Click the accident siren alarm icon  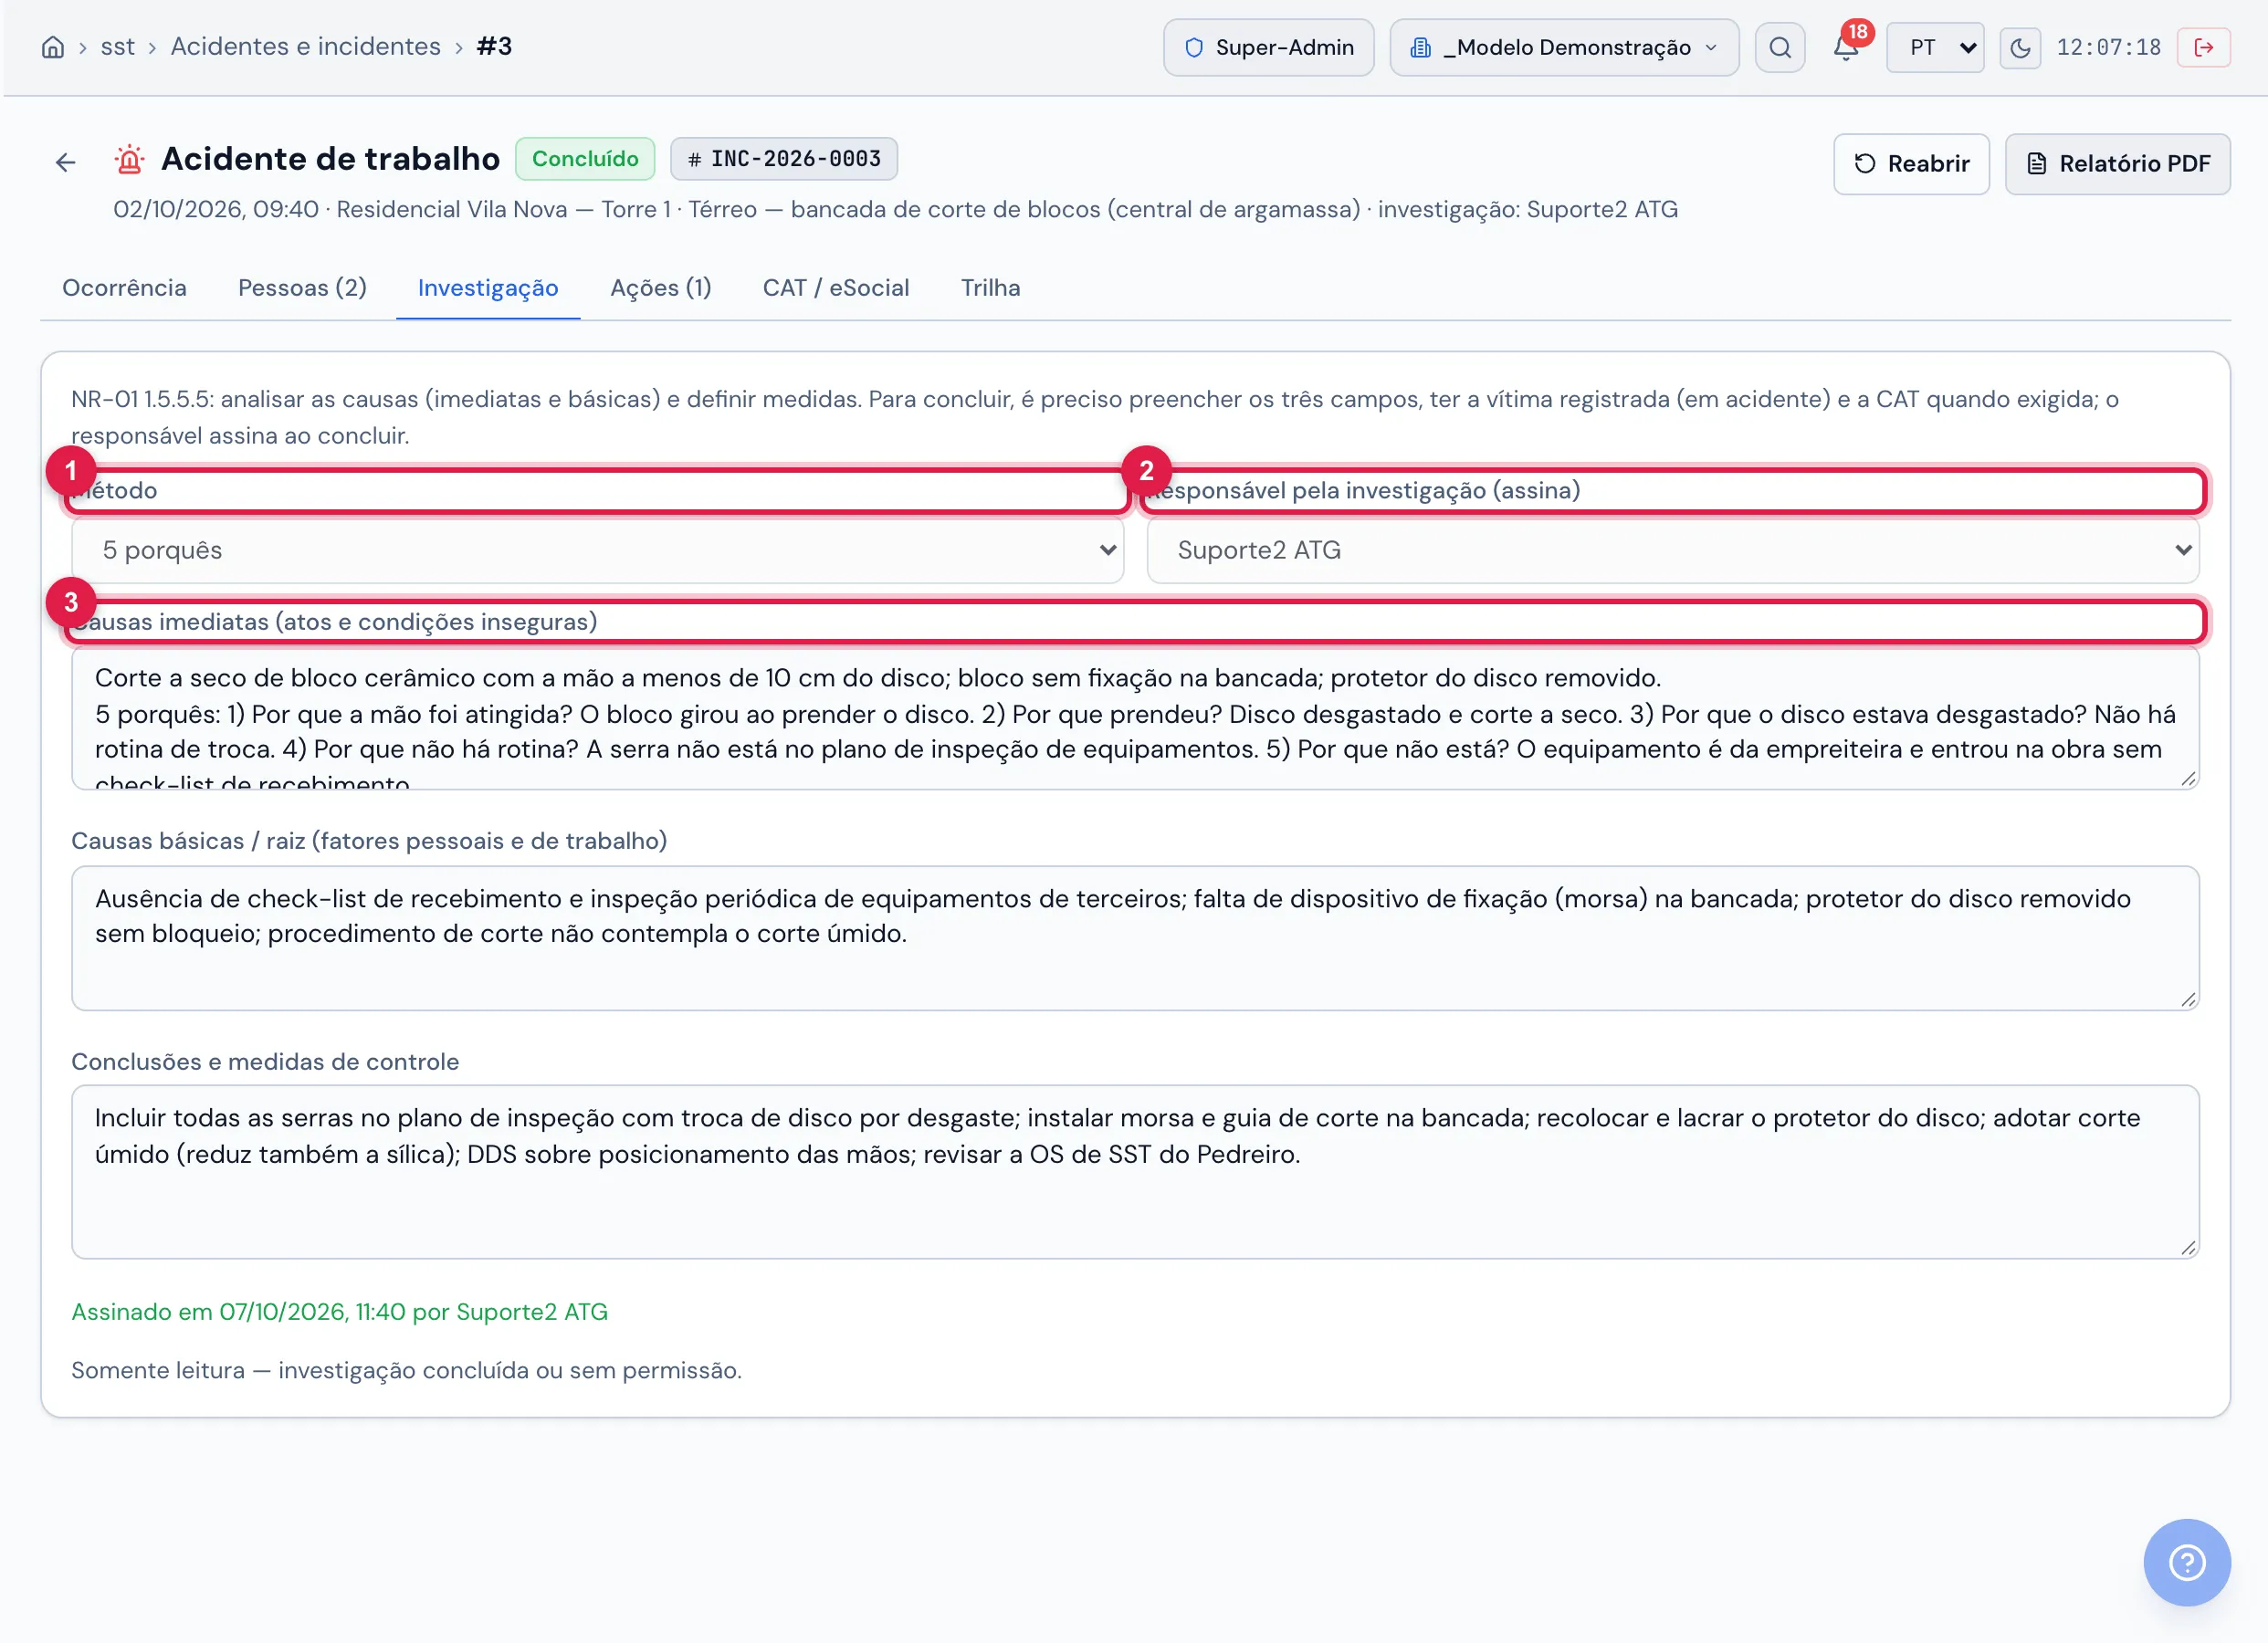click(130, 159)
